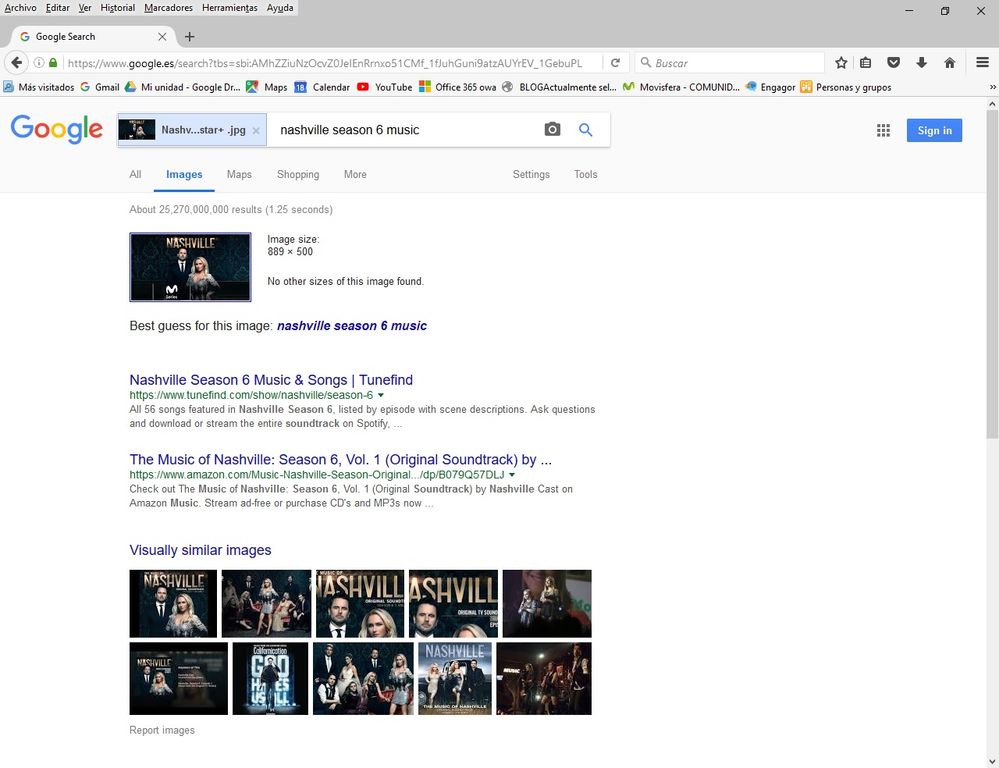Click the Home button
The width and height of the screenshot is (999, 768).
(x=949, y=62)
